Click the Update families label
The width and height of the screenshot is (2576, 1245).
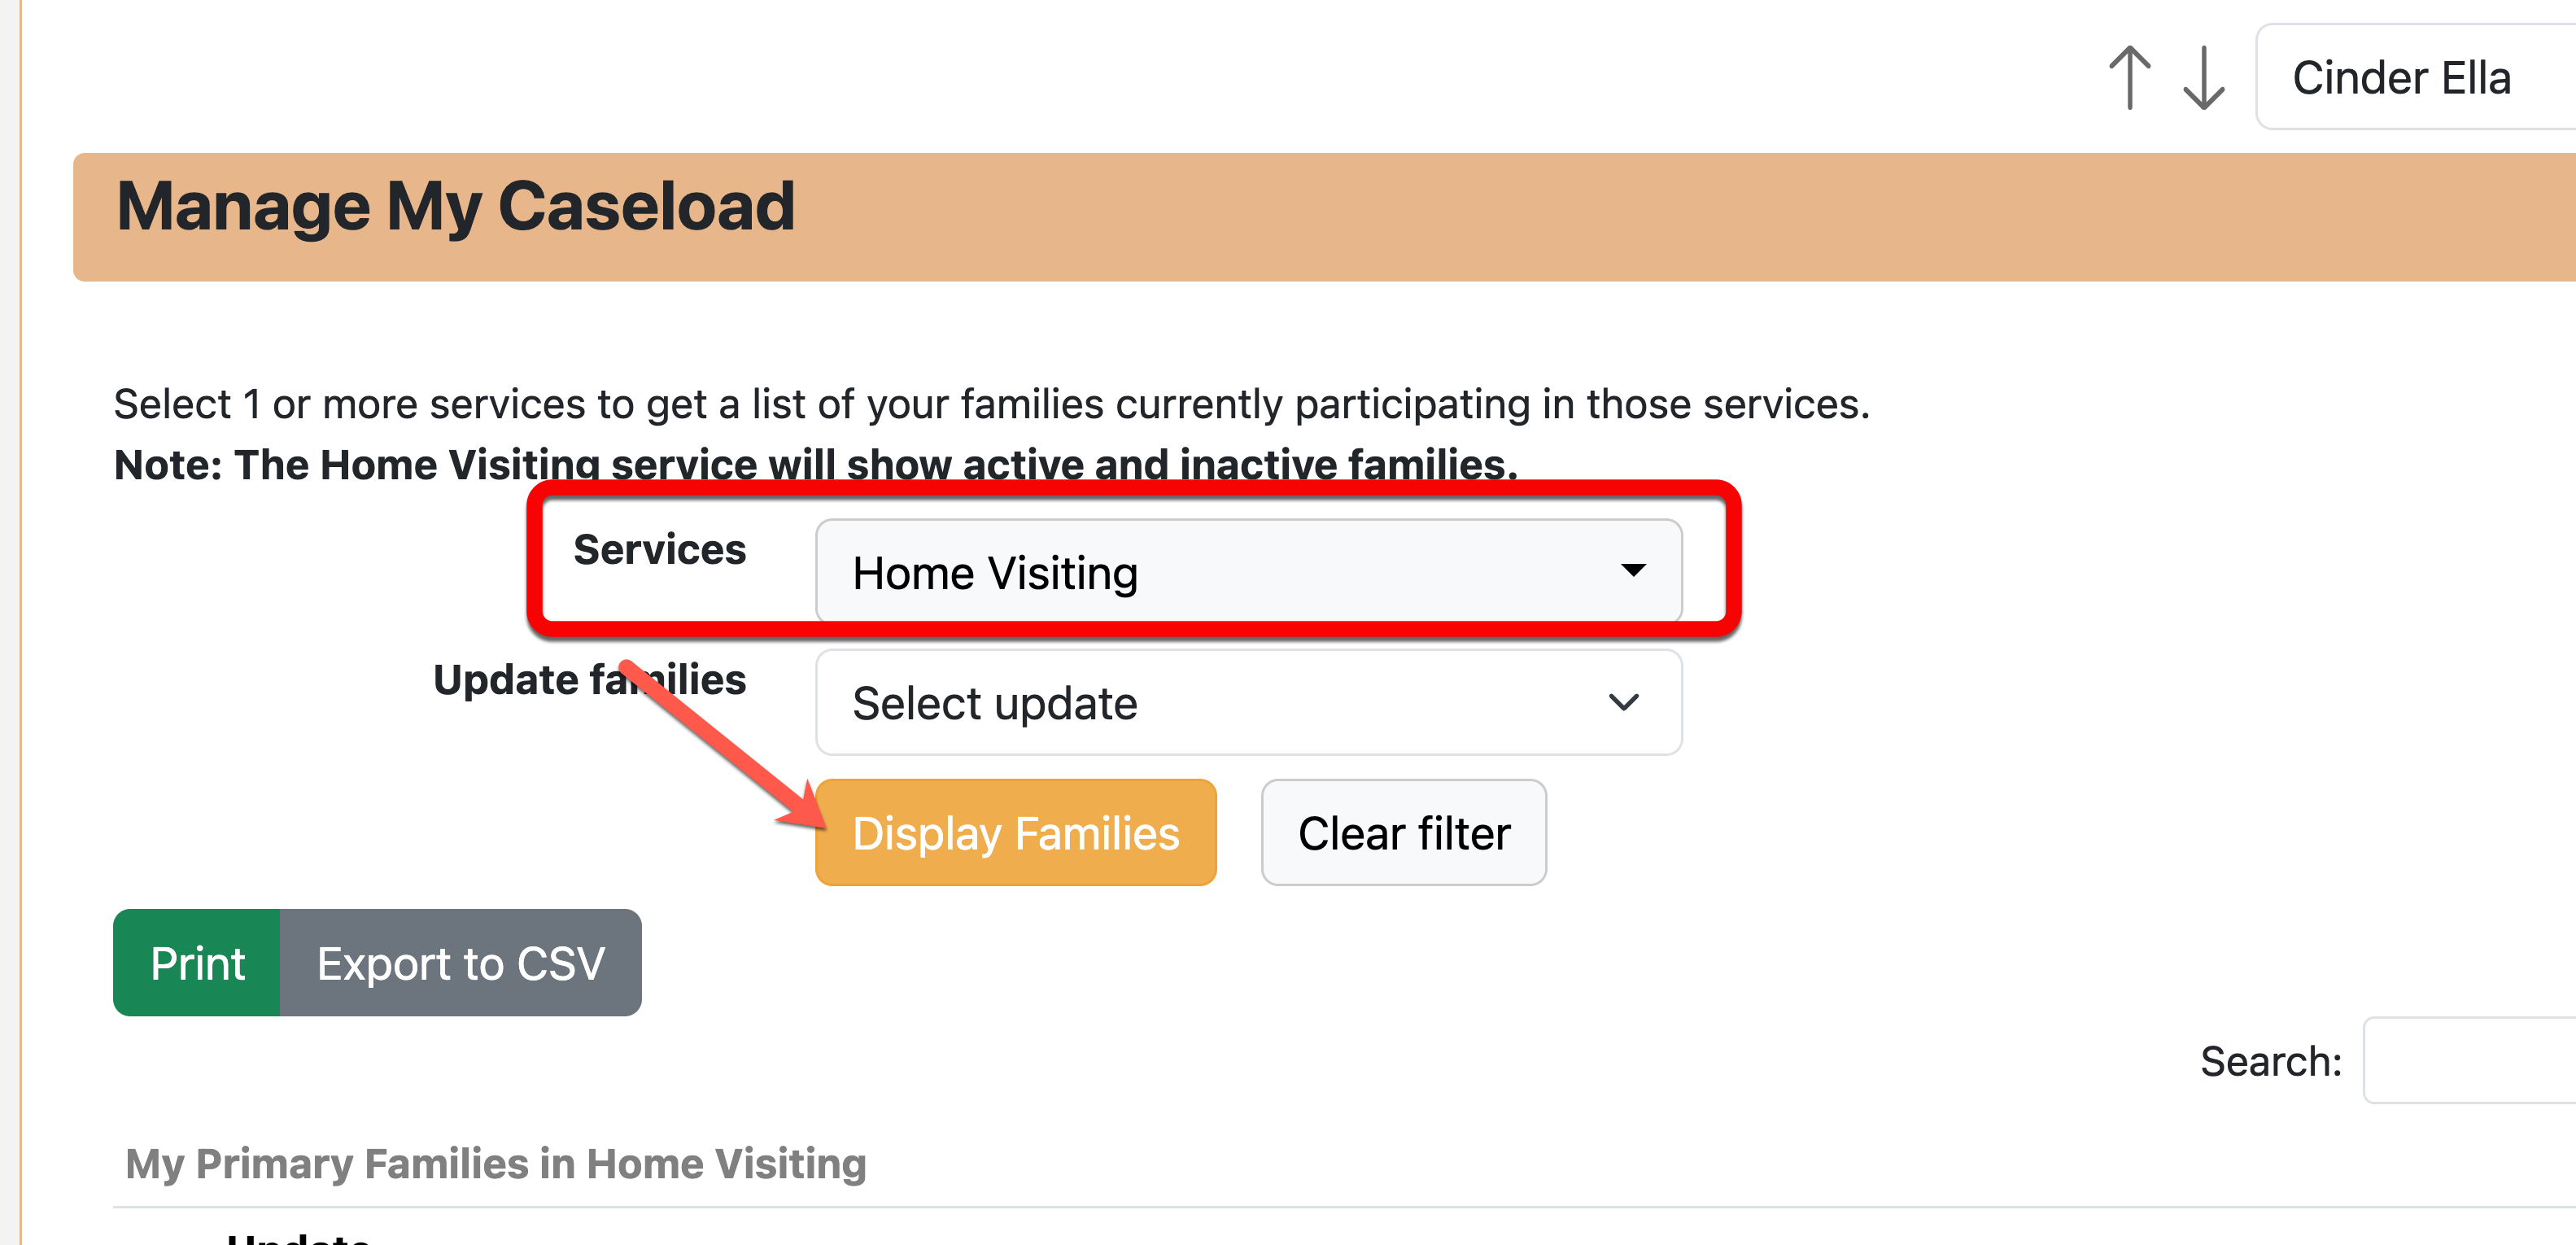(x=590, y=680)
